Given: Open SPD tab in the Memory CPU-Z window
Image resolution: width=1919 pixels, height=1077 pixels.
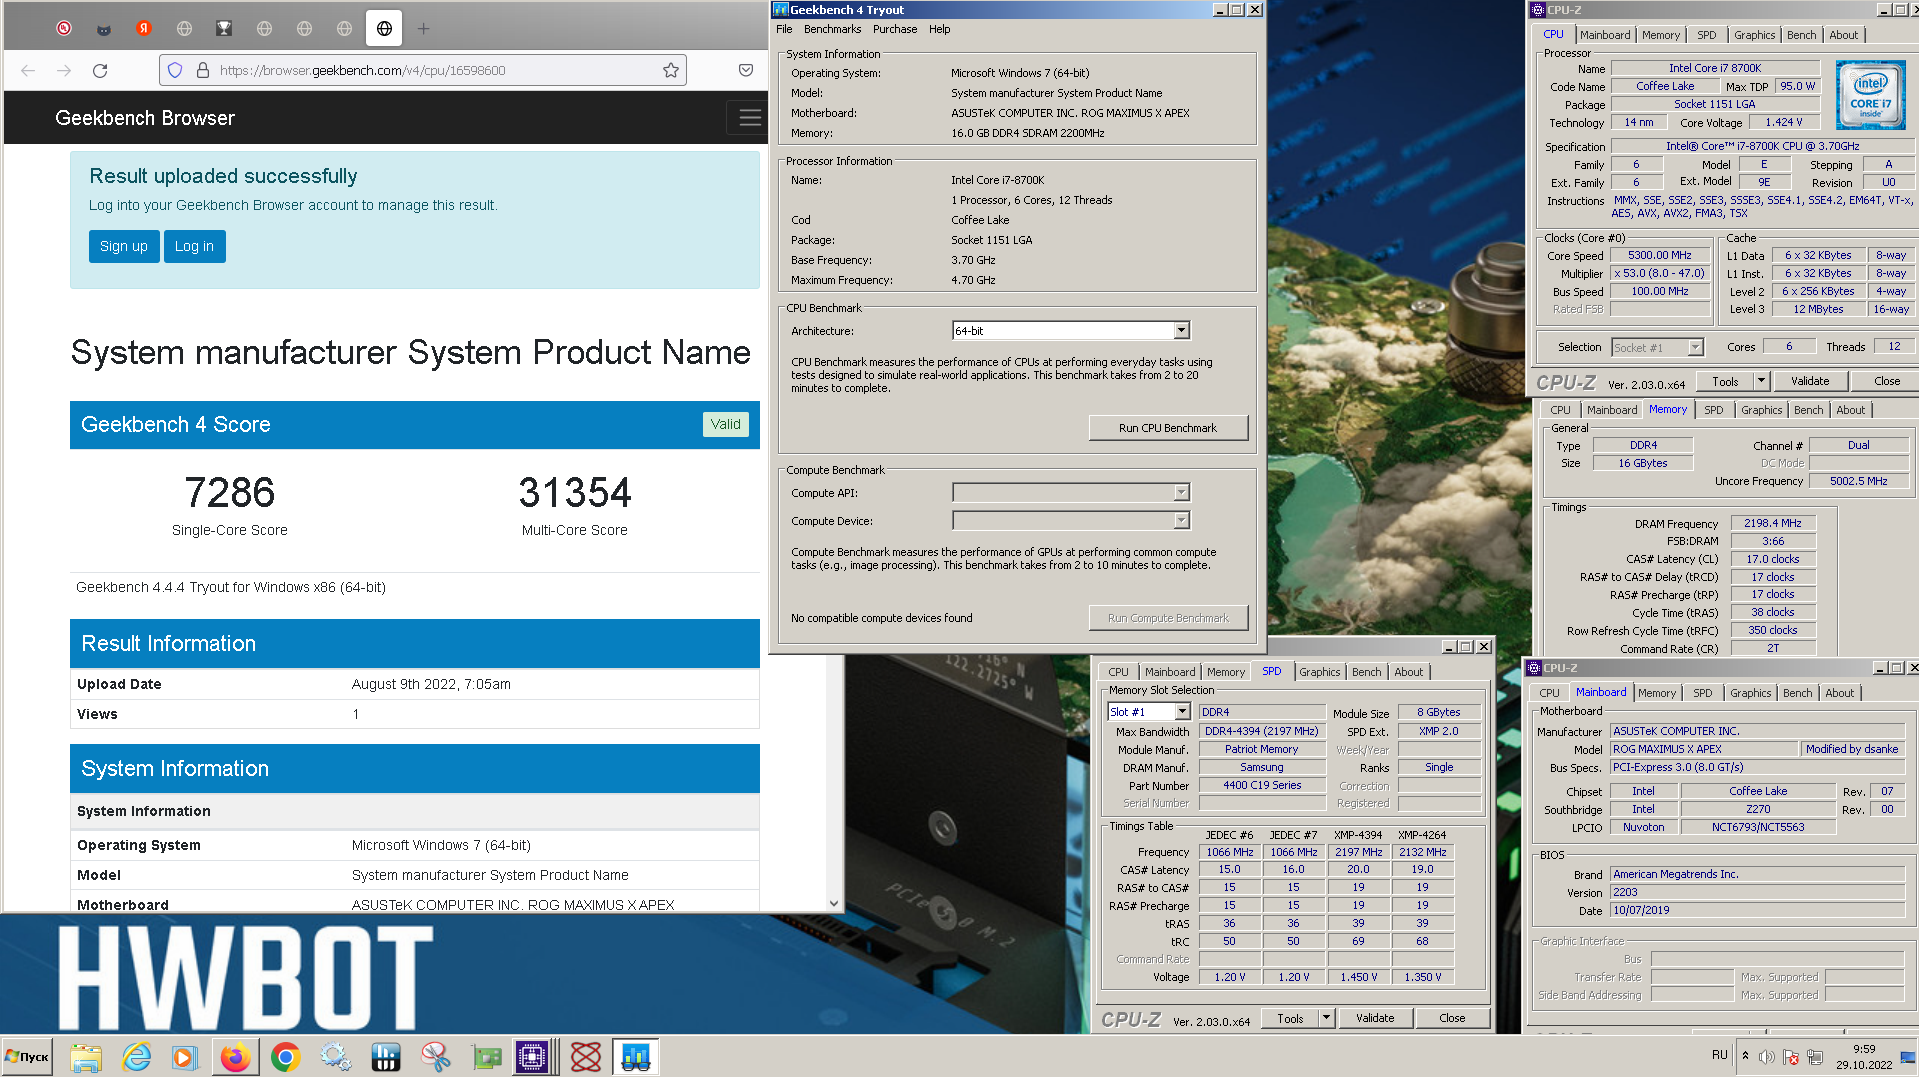Looking at the screenshot, I should point(1713,410).
